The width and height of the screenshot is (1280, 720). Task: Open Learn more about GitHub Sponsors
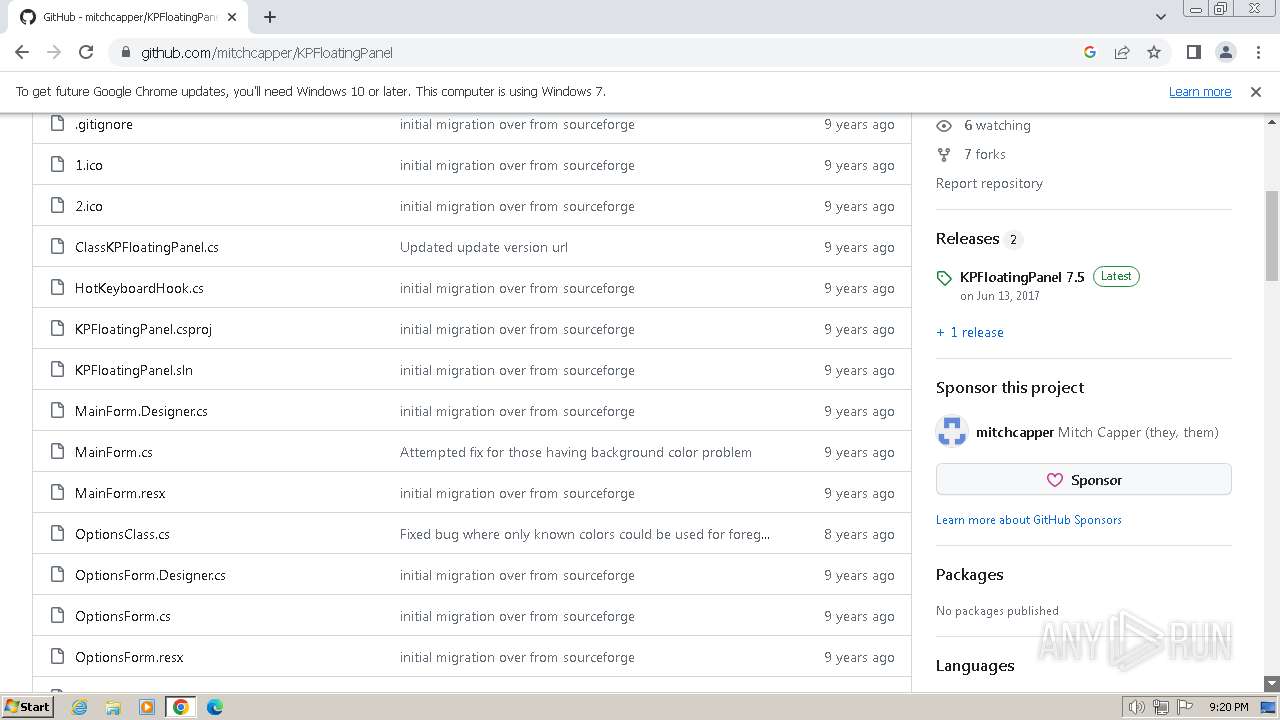pos(1029,519)
